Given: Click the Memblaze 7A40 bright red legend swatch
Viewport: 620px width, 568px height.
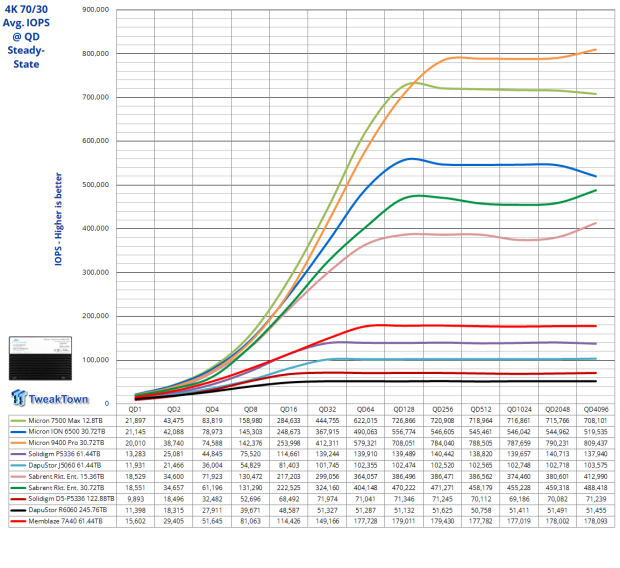Looking at the screenshot, I should (17, 521).
